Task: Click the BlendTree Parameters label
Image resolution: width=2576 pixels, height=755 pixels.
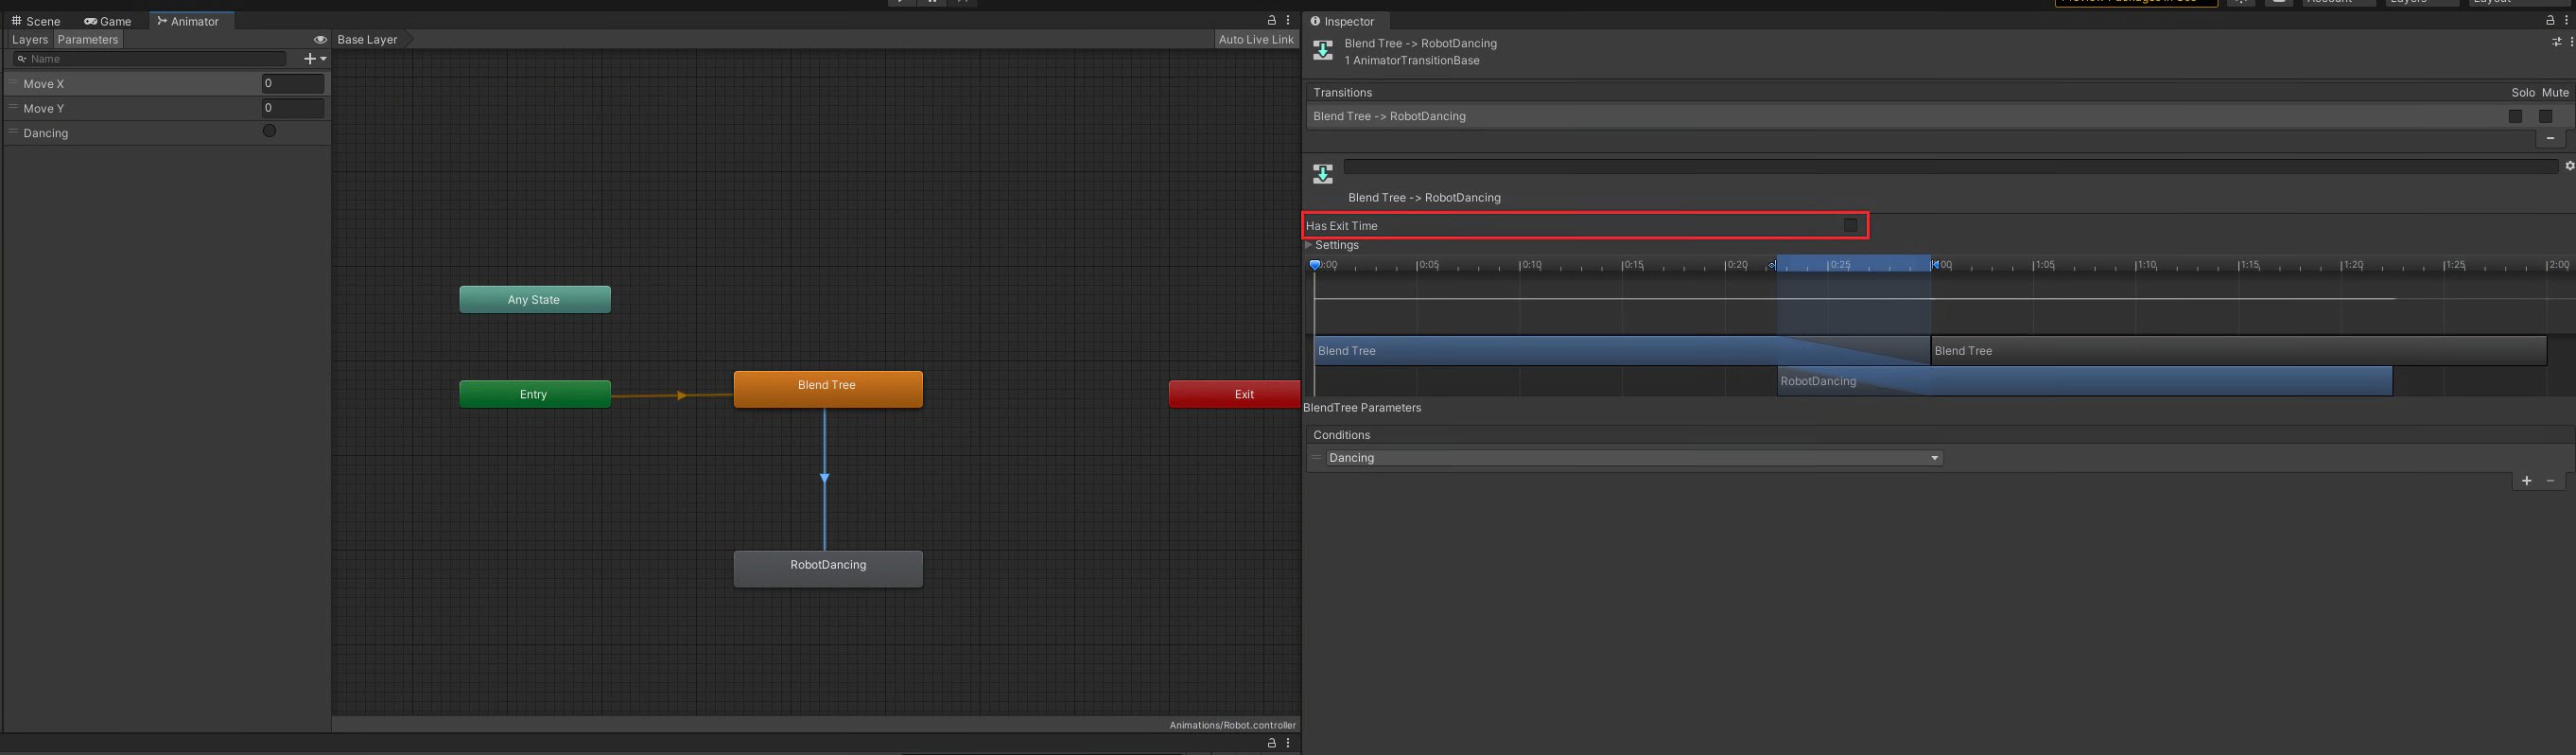Action: tap(1362, 408)
